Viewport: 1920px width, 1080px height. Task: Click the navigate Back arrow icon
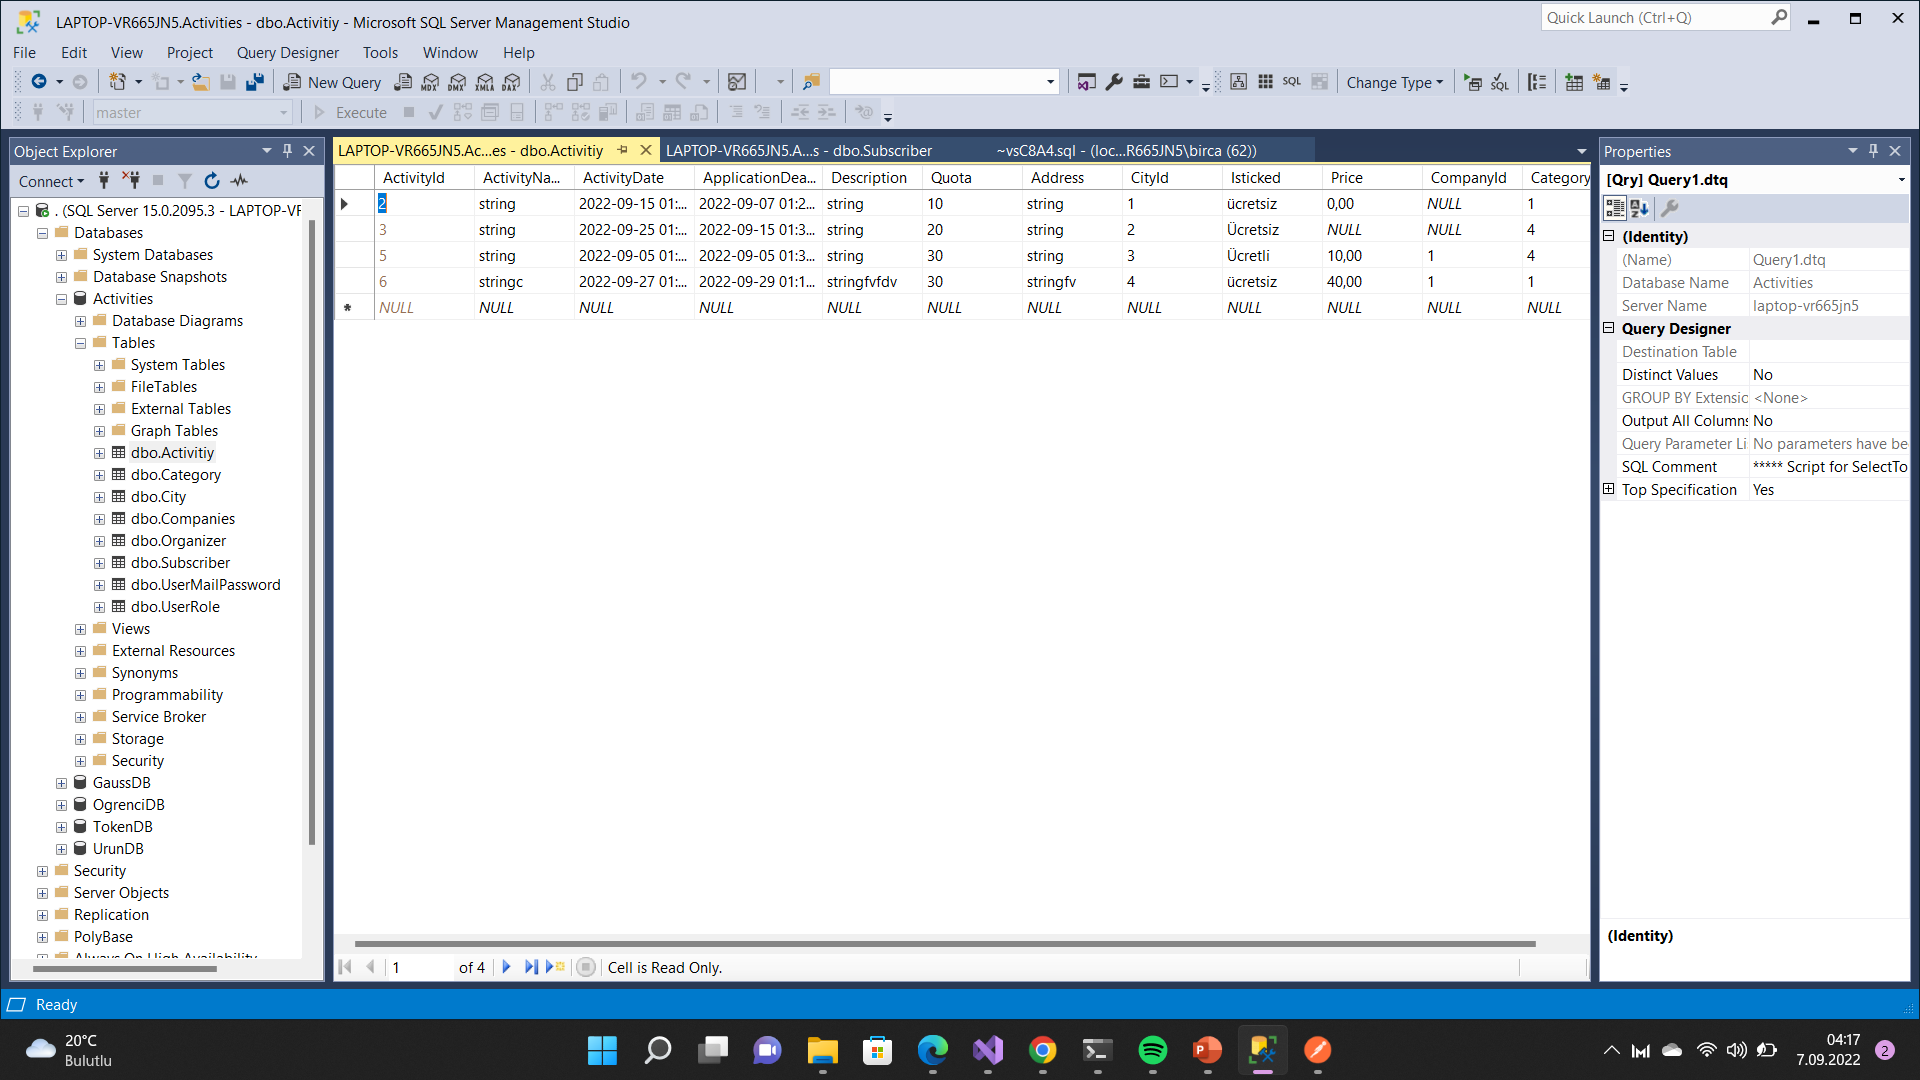(x=39, y=82)
